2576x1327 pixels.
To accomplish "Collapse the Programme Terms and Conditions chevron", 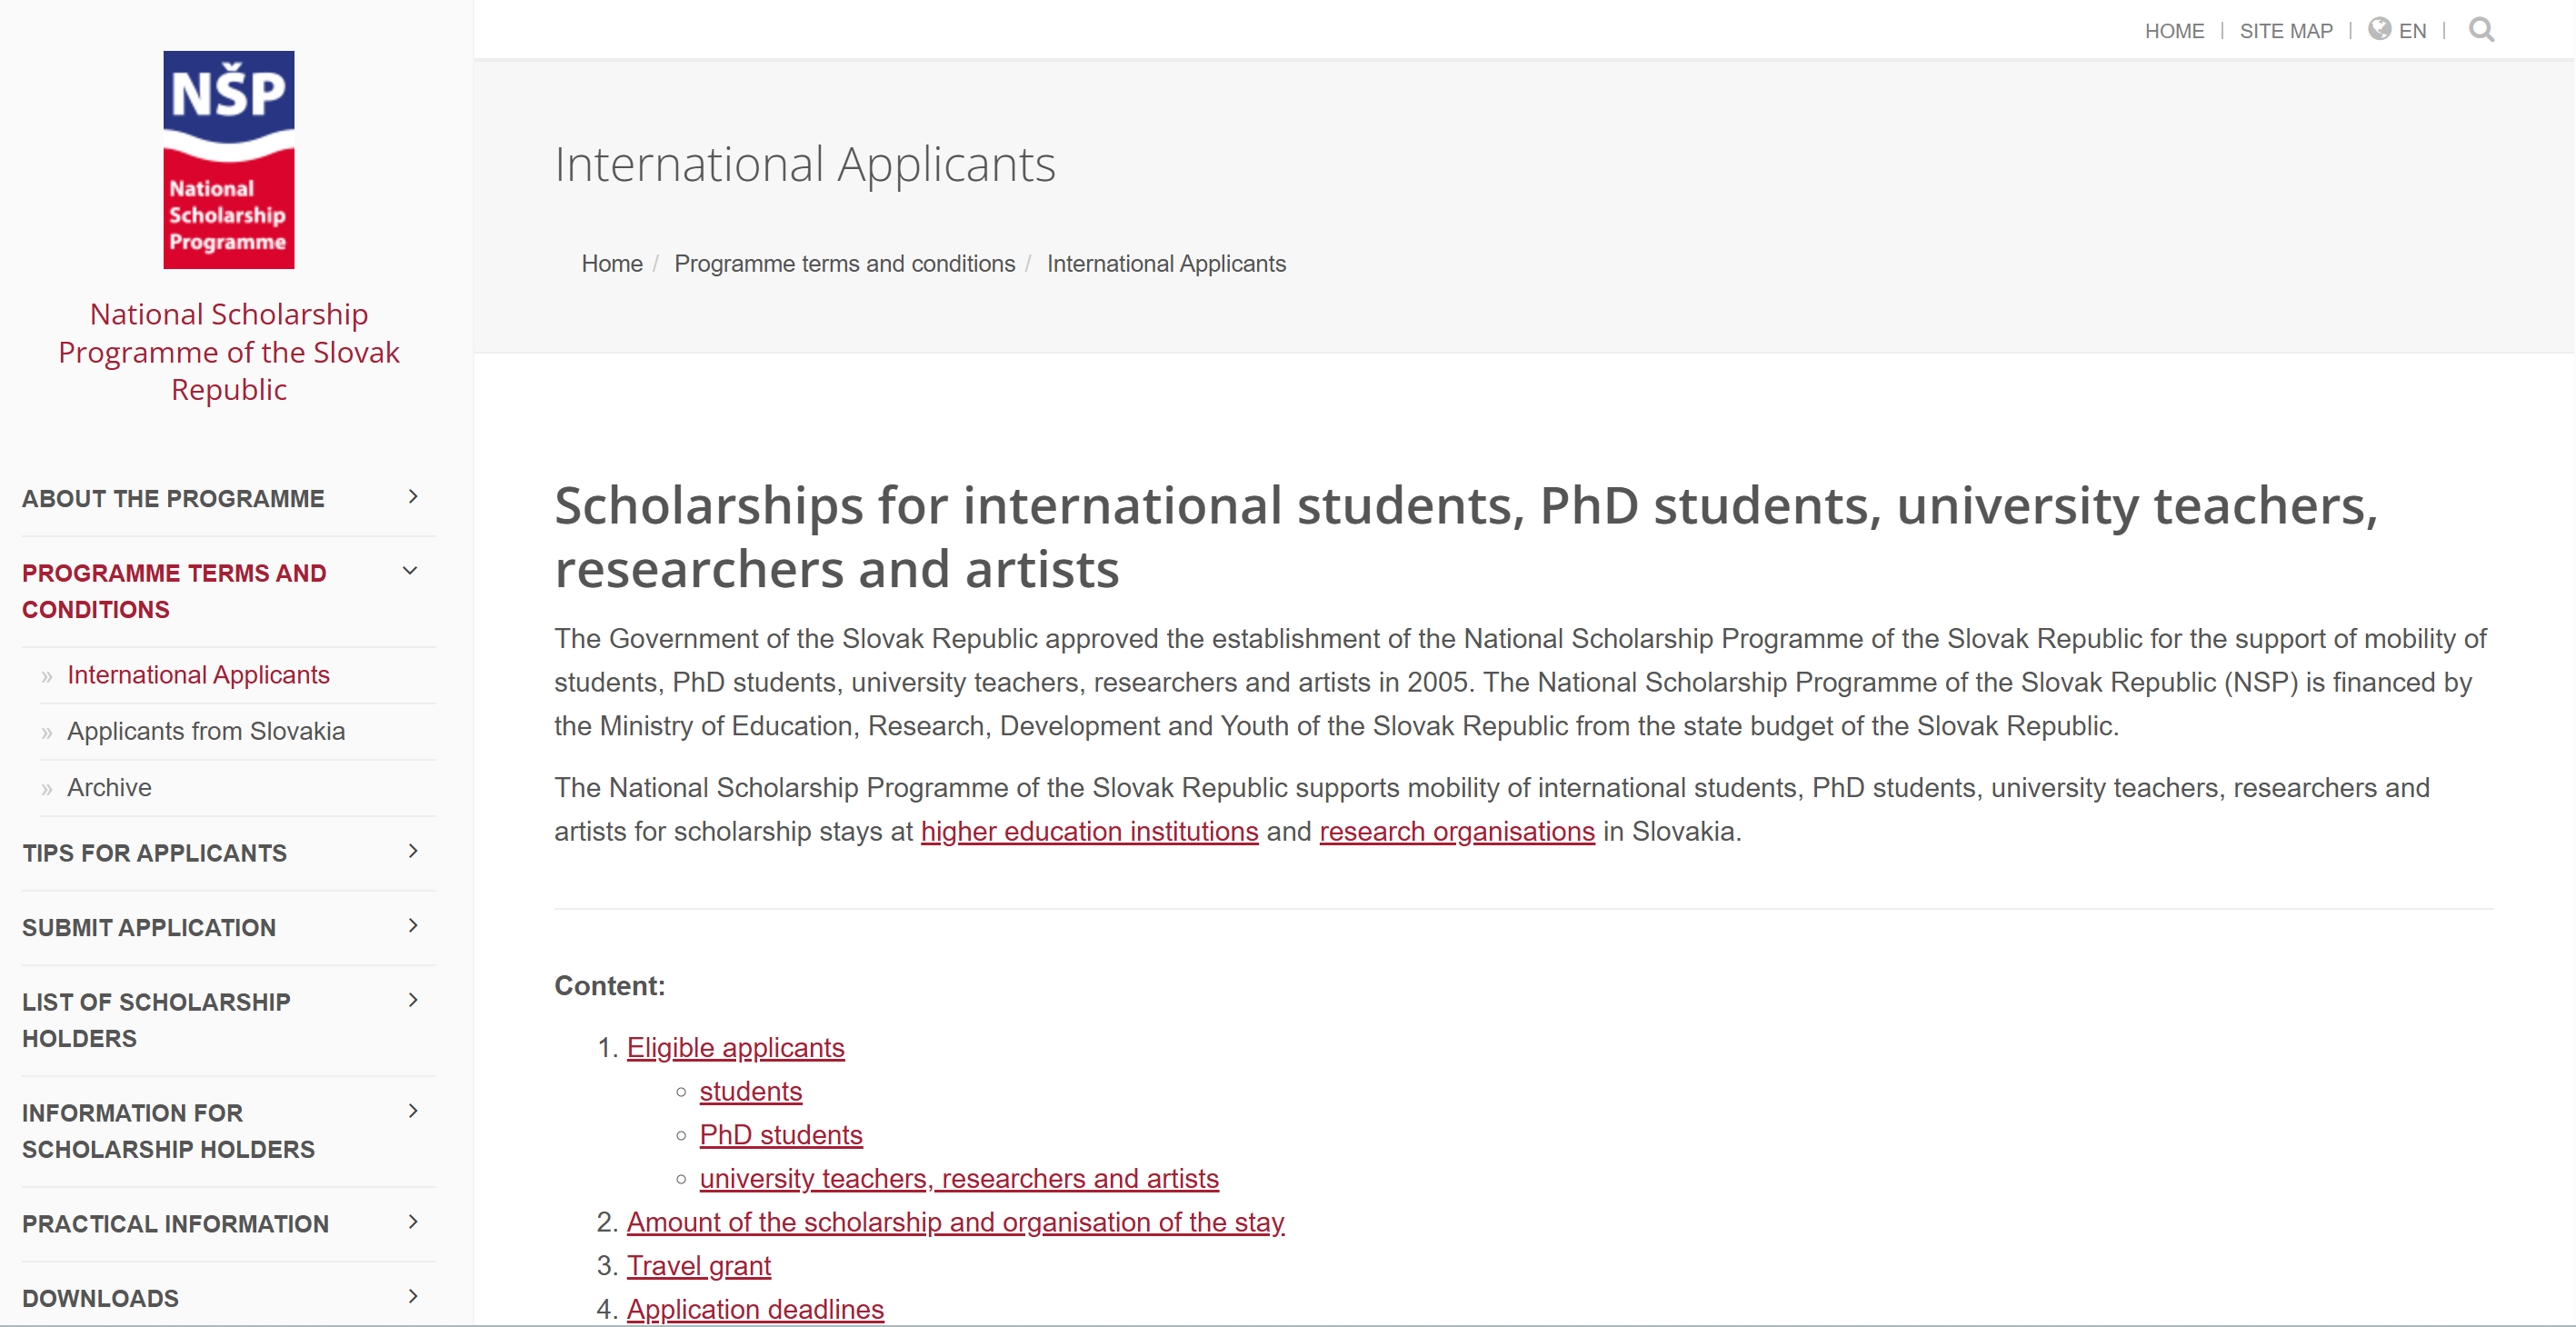I will [410, 571].
